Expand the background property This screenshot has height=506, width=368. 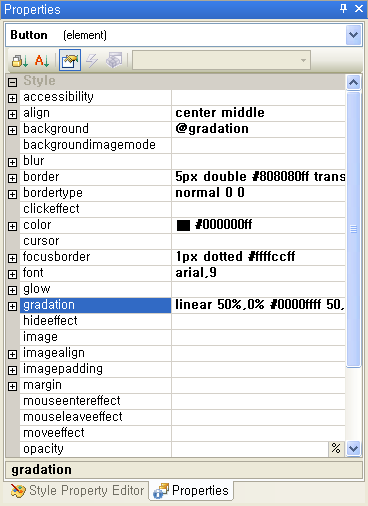[12, 130]
